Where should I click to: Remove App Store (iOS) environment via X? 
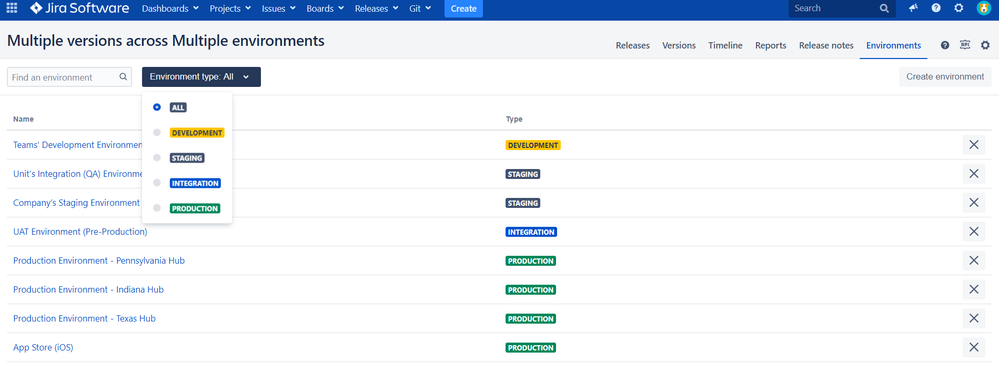click(974, 347)
